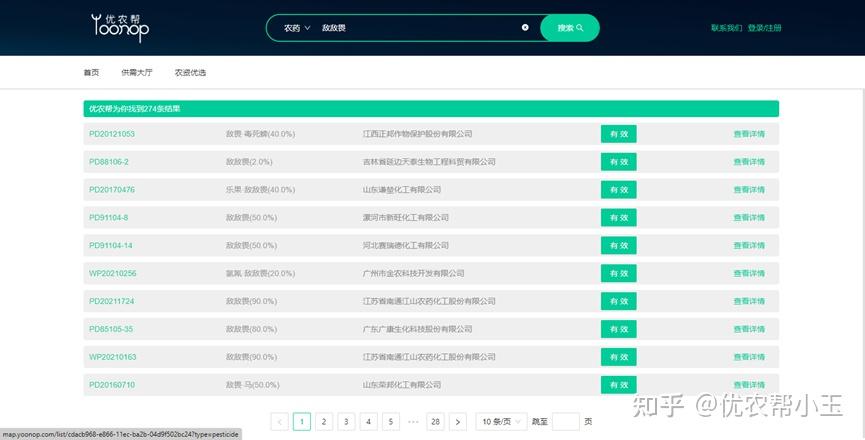Click the pagination ellipsis for more pages

tap(413, 422)
